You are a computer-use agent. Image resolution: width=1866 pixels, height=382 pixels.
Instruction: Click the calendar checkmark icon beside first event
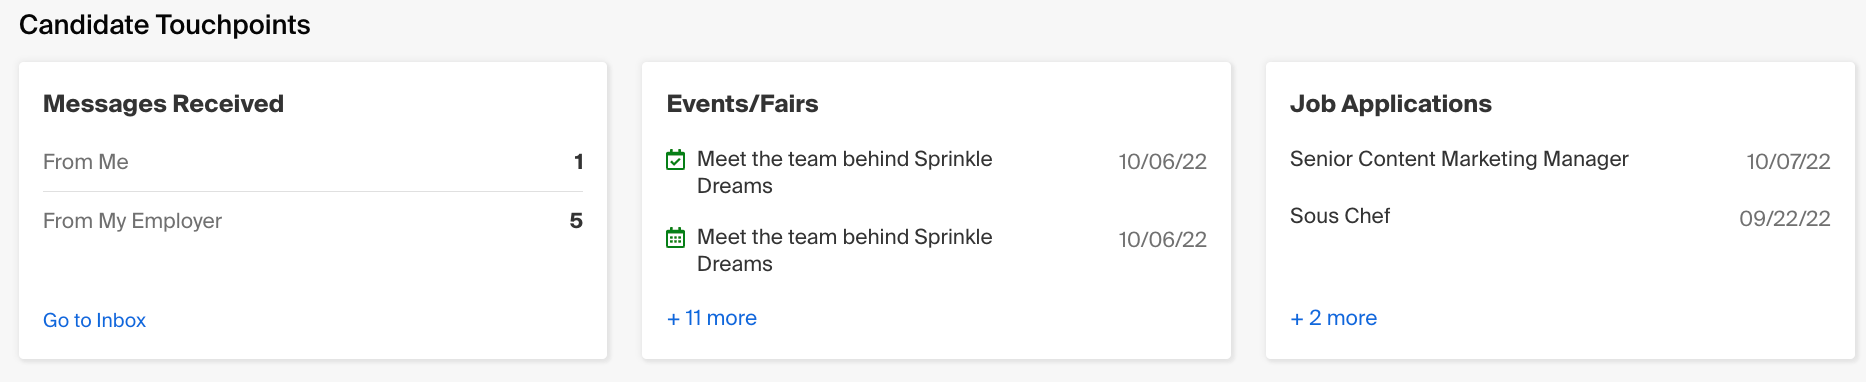coord(676,160)
